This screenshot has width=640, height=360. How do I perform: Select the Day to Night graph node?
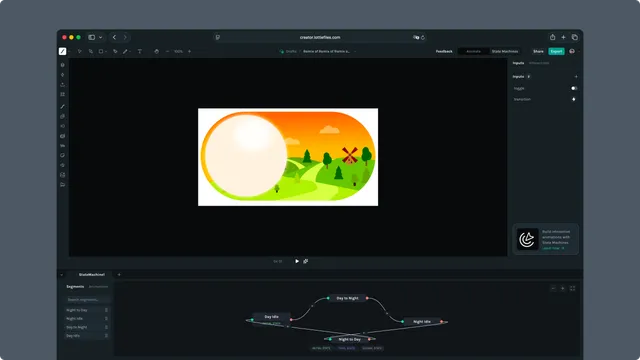(x=347, y=298)
